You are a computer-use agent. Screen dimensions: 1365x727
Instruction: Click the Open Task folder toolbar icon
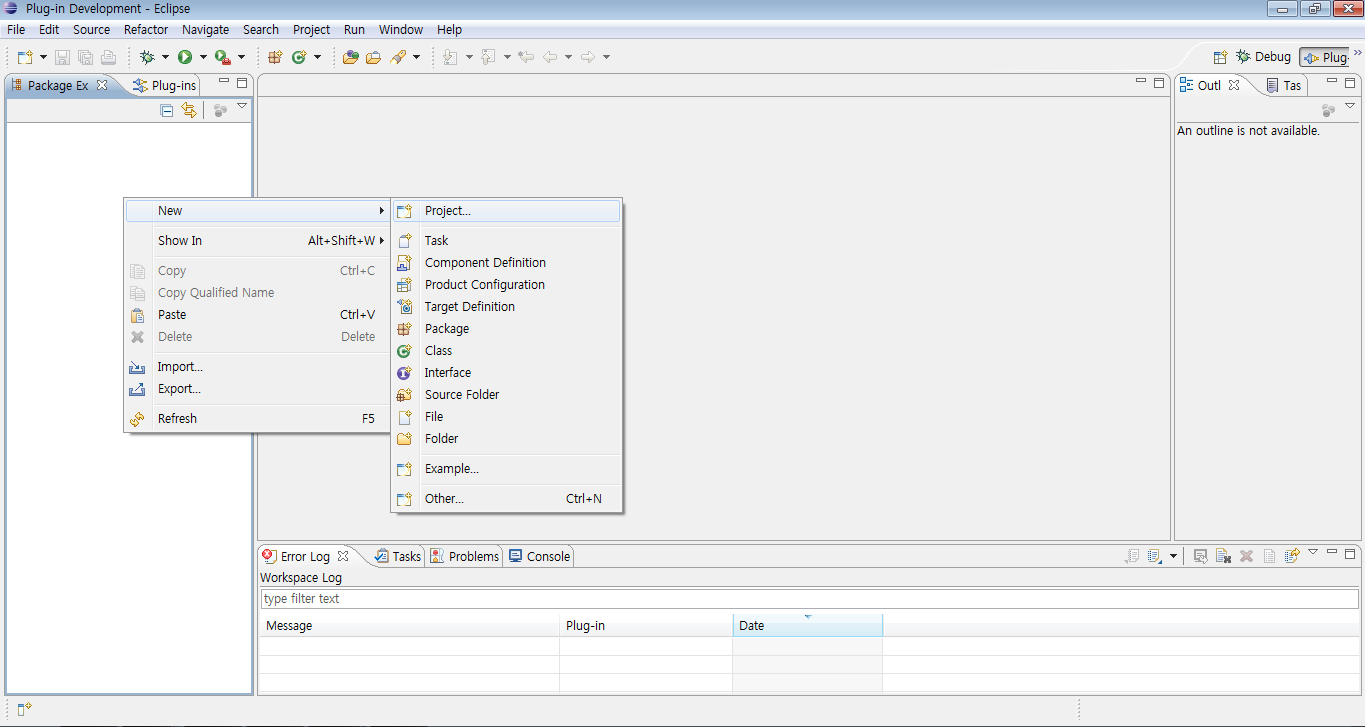373,57
